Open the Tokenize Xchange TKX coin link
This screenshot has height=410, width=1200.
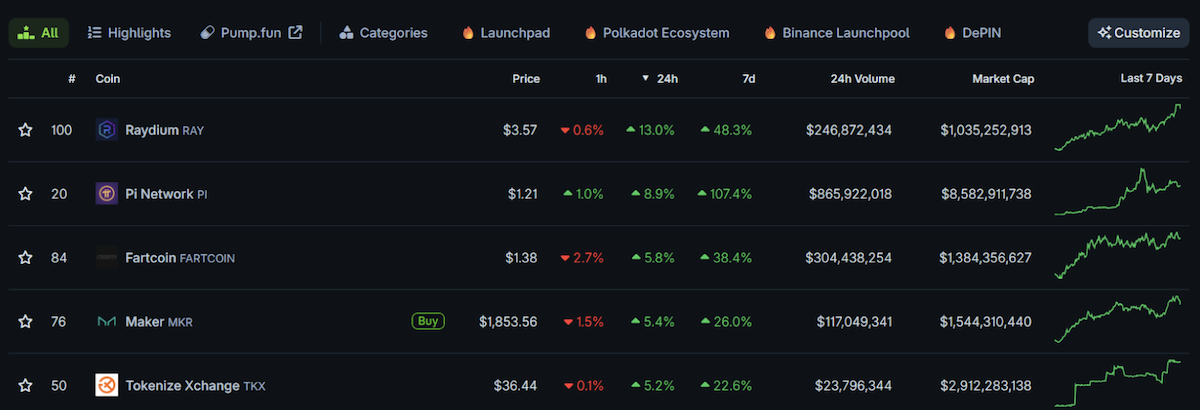coord(196,385)
